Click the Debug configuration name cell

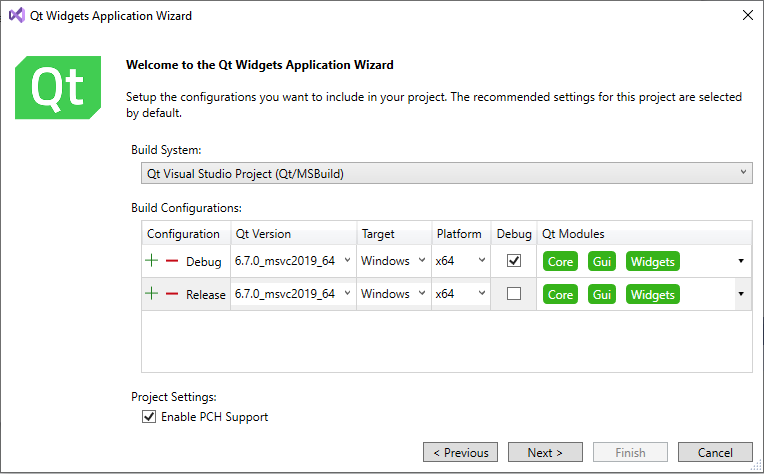204,262
